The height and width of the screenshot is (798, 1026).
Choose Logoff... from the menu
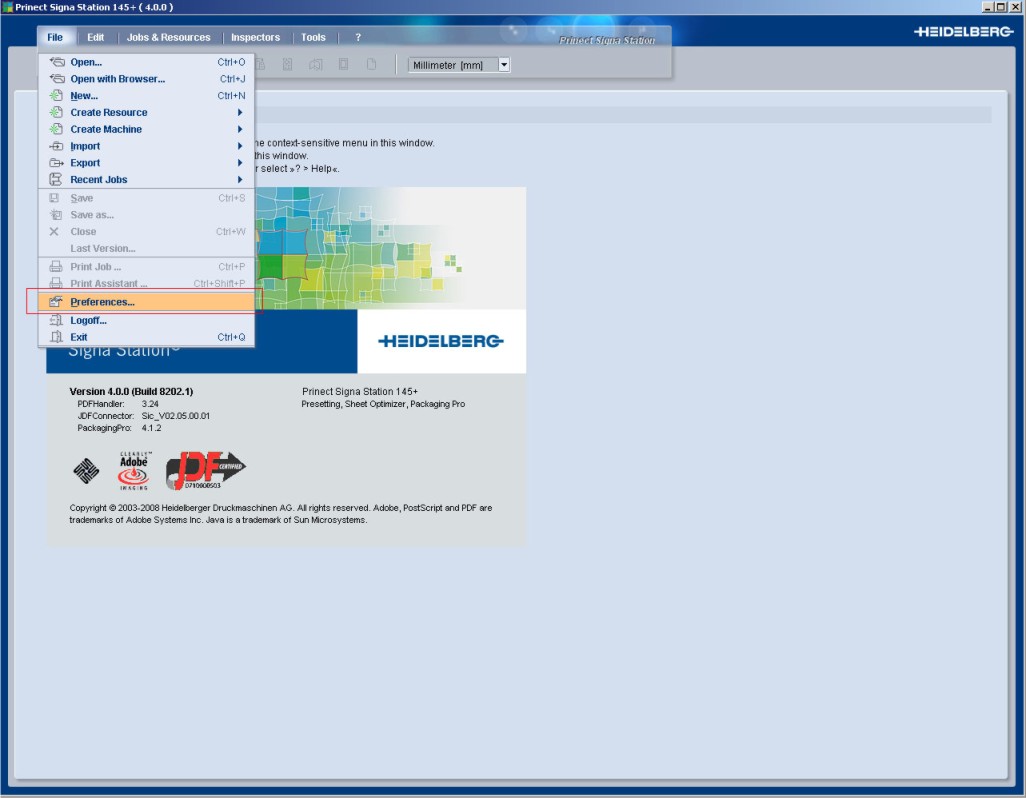[147, 321]
